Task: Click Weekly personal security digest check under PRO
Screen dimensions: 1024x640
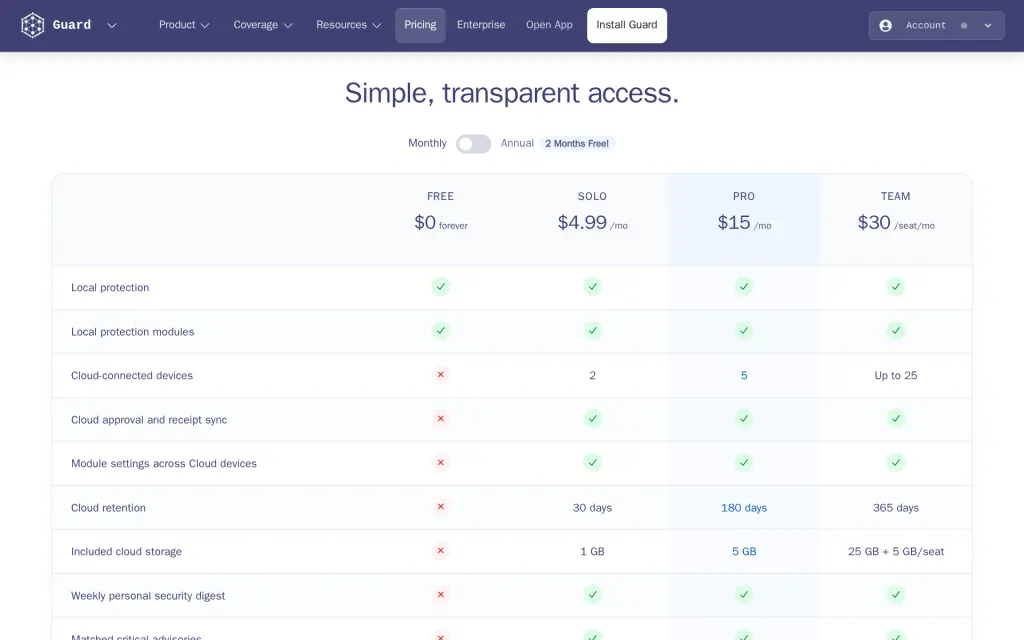Action: (x=744, y=595)
